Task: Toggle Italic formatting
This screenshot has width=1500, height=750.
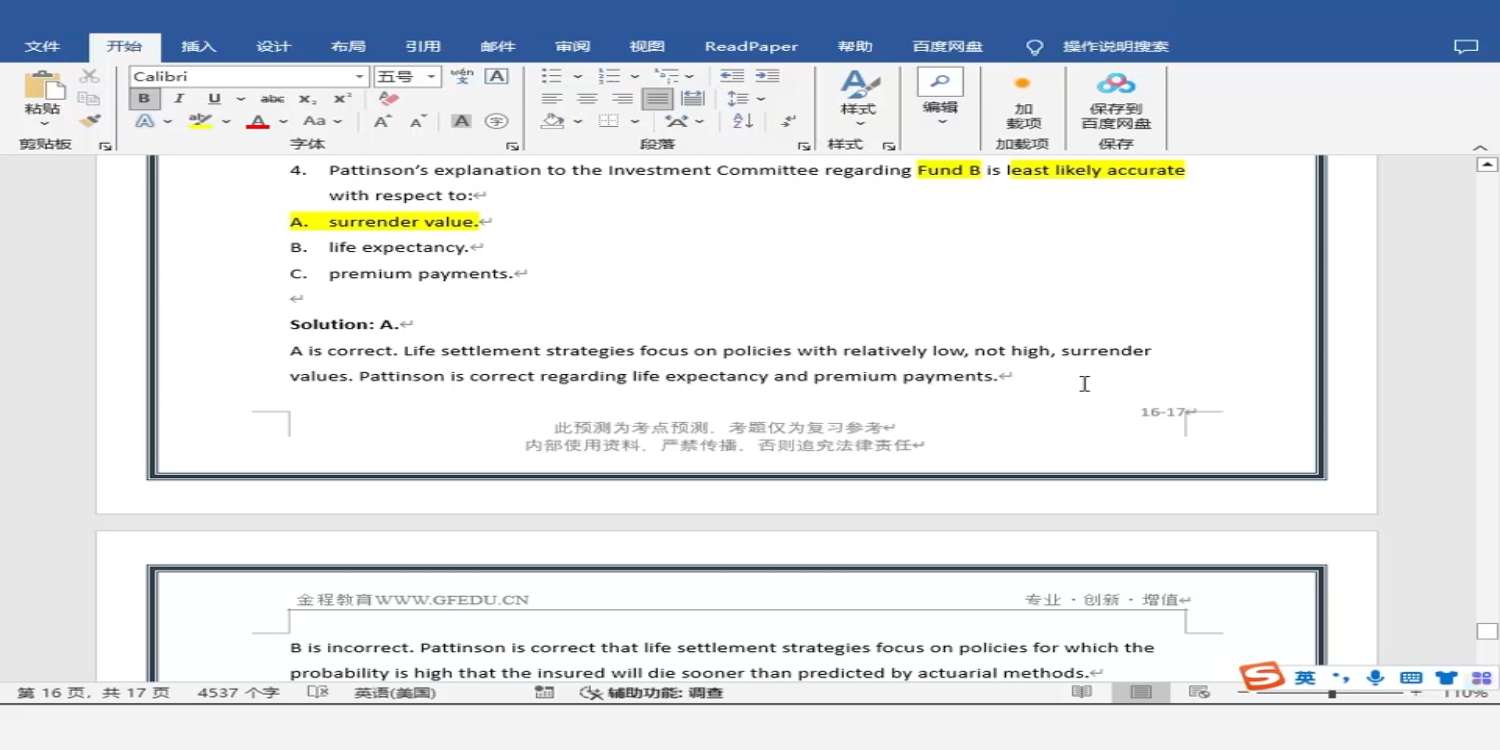Action: 179,99
